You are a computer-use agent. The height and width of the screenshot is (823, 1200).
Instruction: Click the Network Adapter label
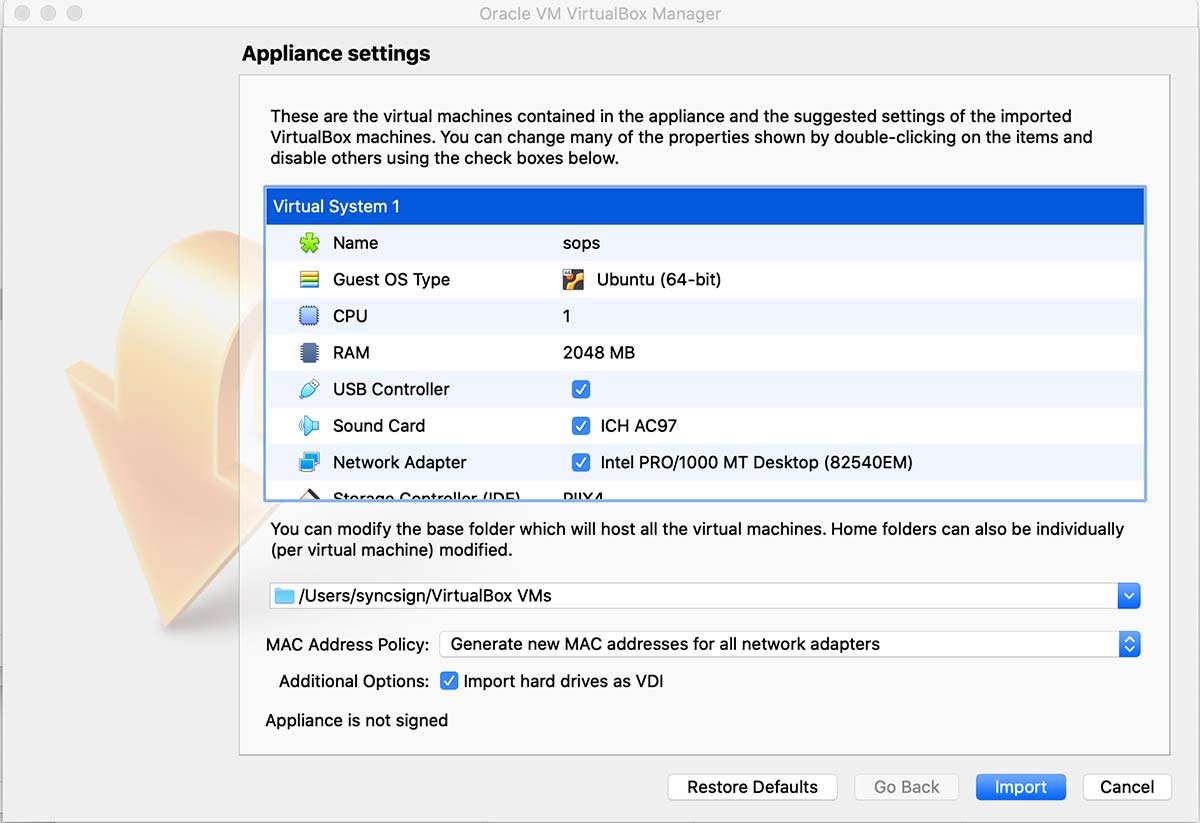coord(400,462)
